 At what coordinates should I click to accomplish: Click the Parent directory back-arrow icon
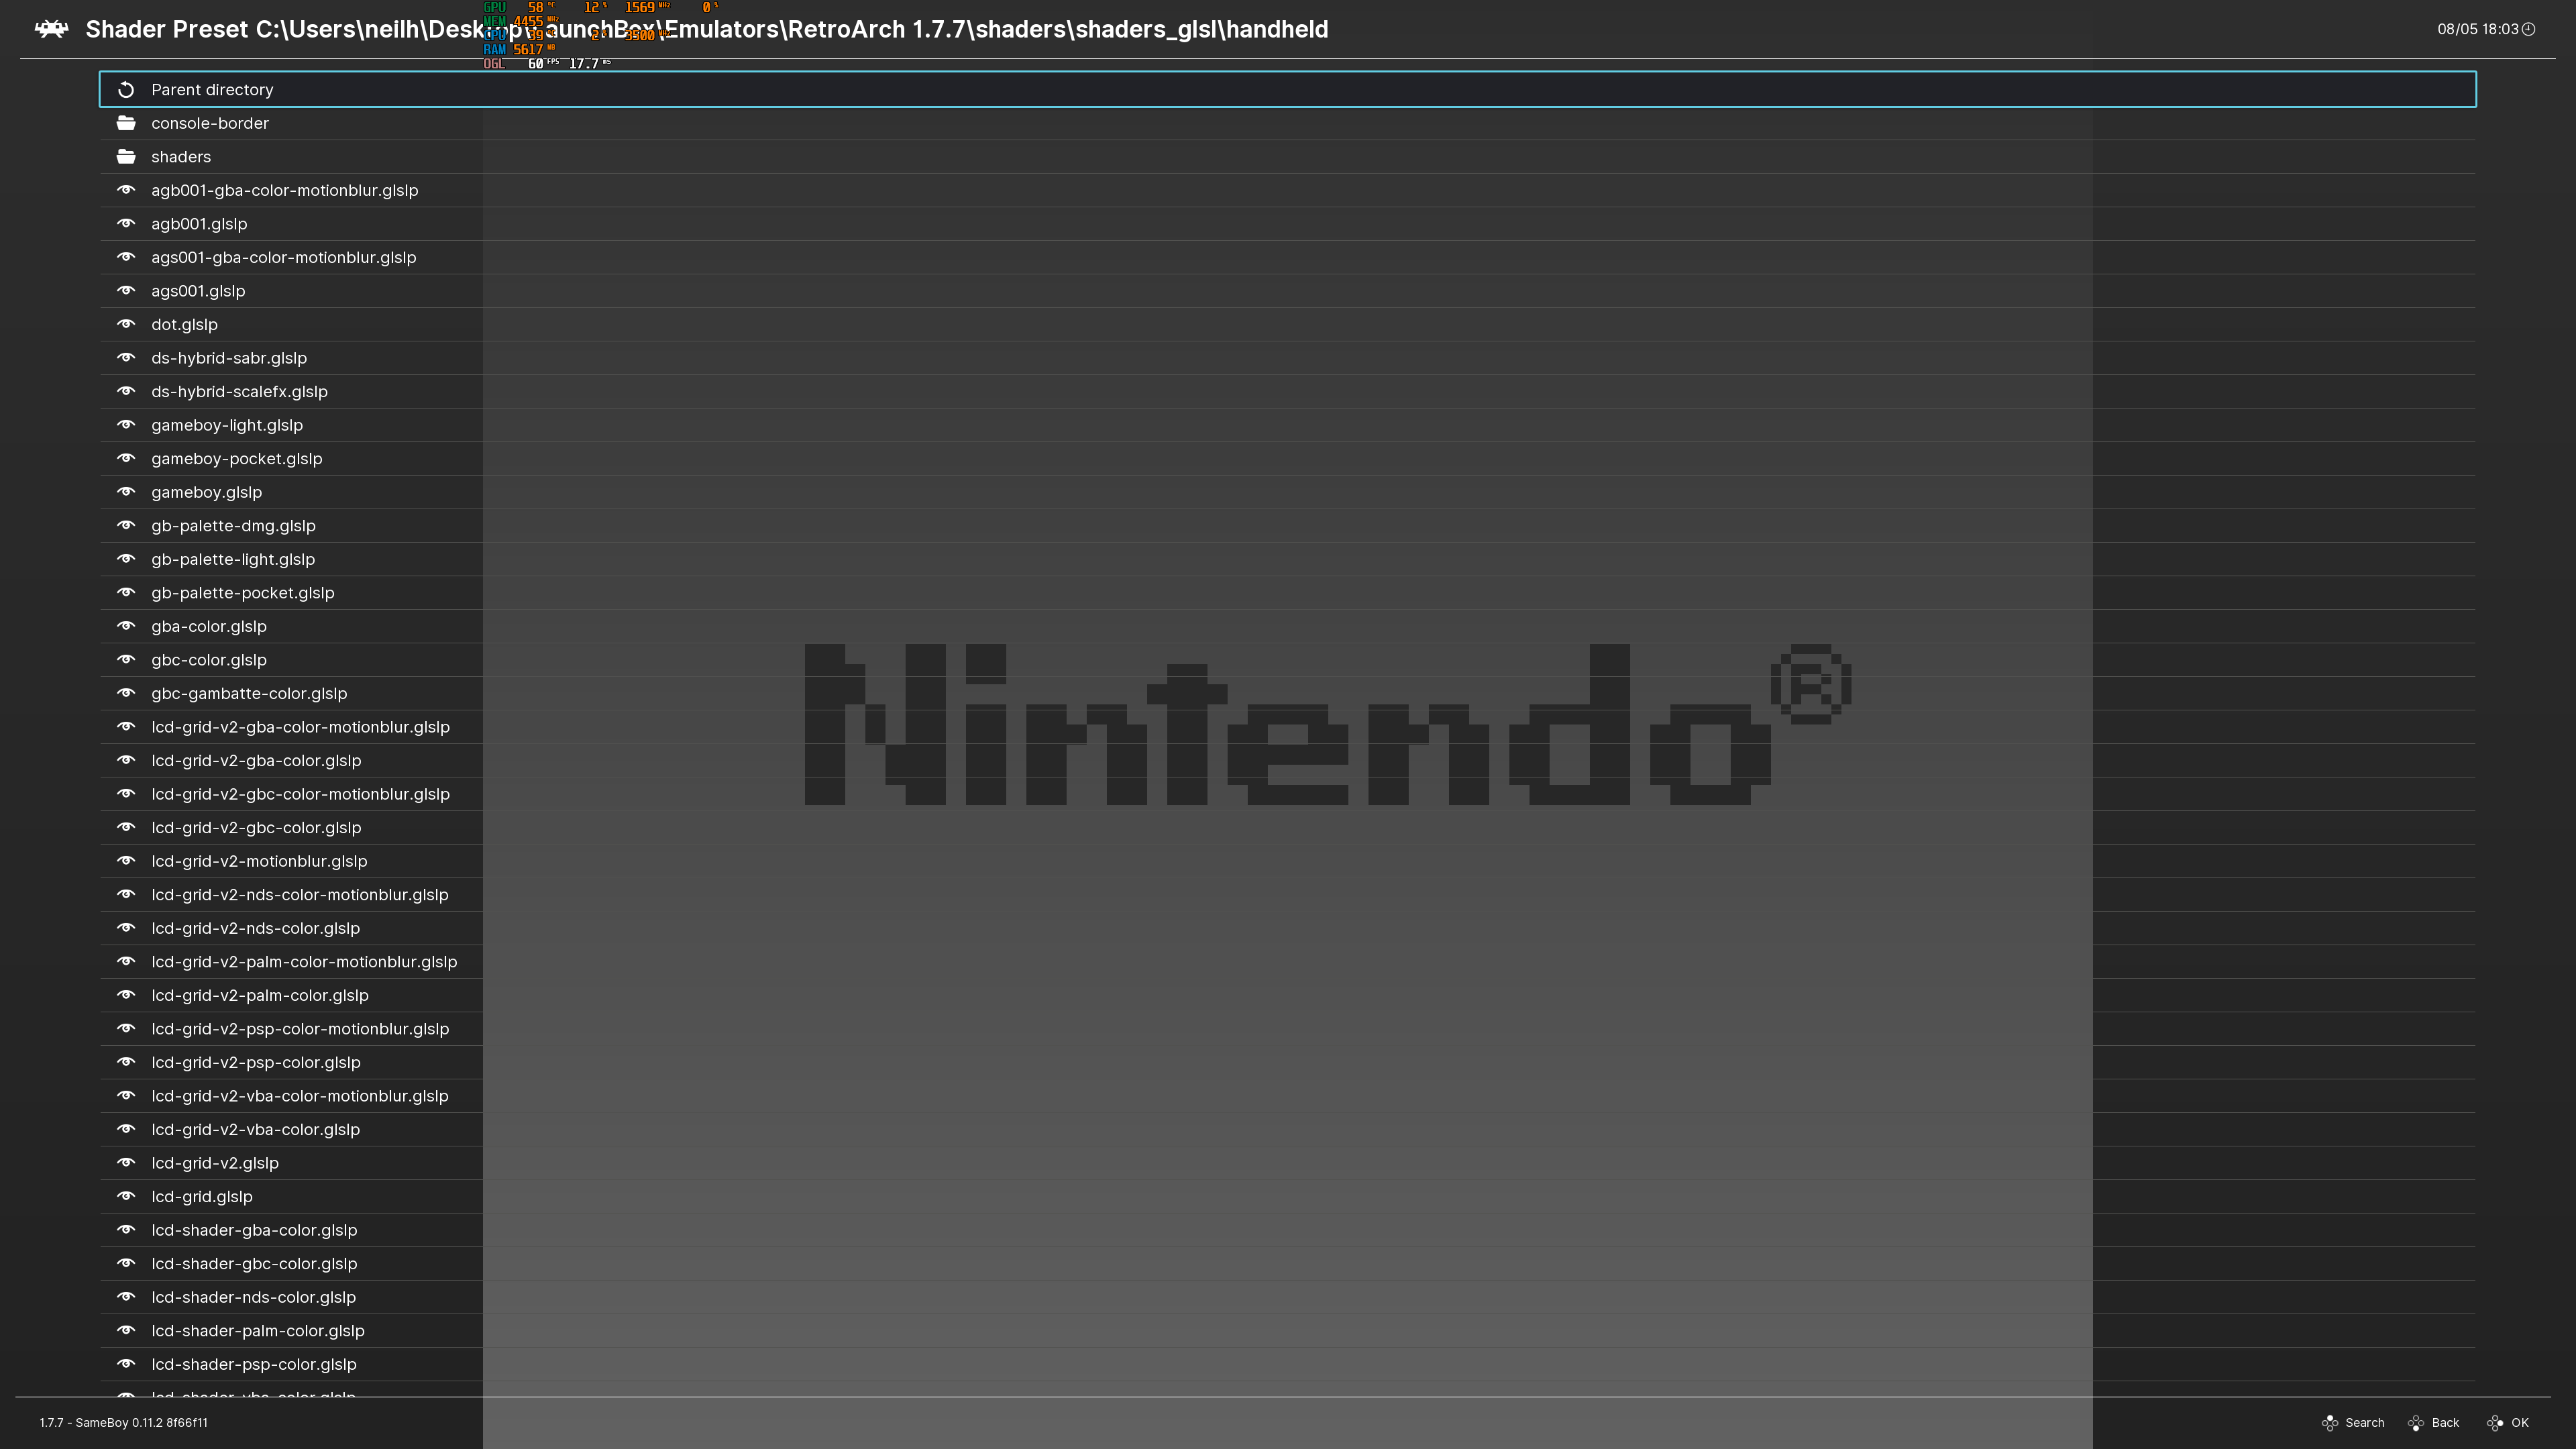click(126, 90)
